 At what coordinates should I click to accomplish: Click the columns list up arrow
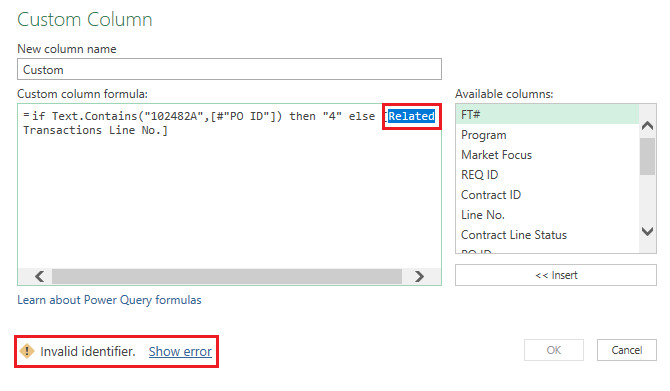[x=647, y=126]
